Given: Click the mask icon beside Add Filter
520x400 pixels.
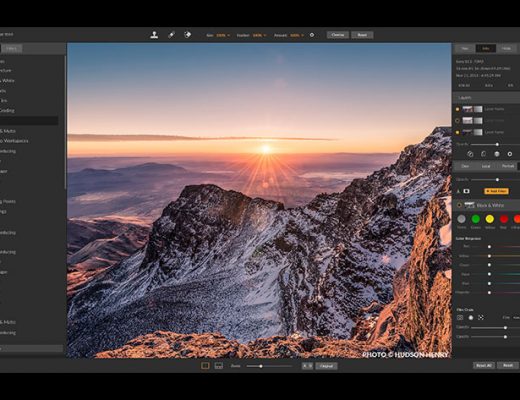Looking at the screenshot, I should [466, 191].
